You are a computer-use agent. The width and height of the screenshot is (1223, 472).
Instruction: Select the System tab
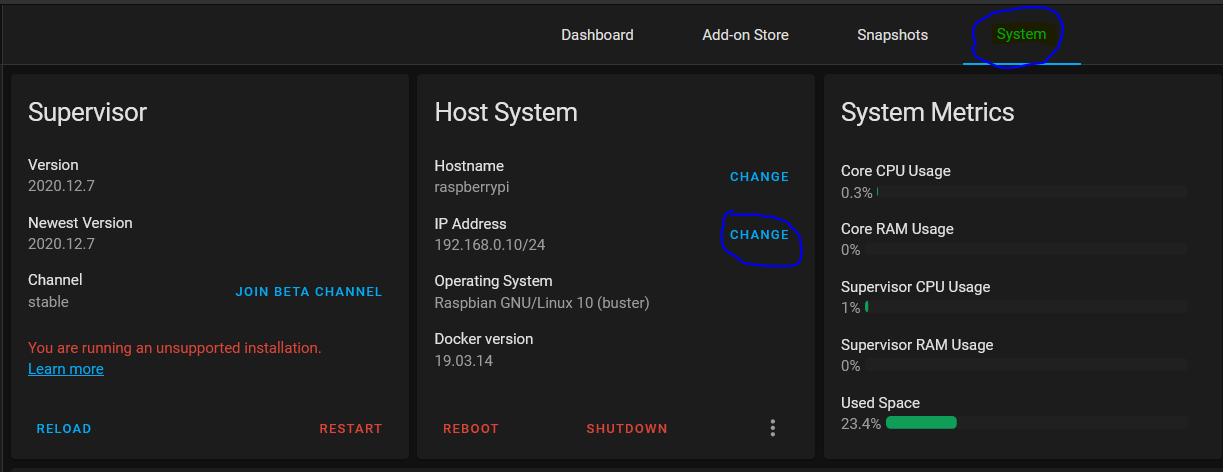point(1021,35)
